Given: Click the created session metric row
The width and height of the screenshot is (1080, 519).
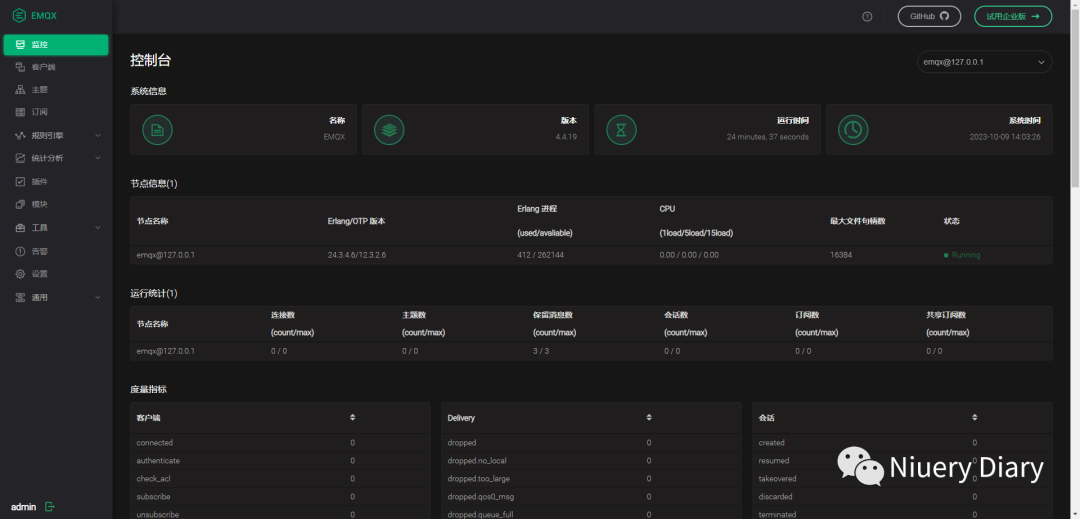Looking at the screenshot, I should (902, 443).
